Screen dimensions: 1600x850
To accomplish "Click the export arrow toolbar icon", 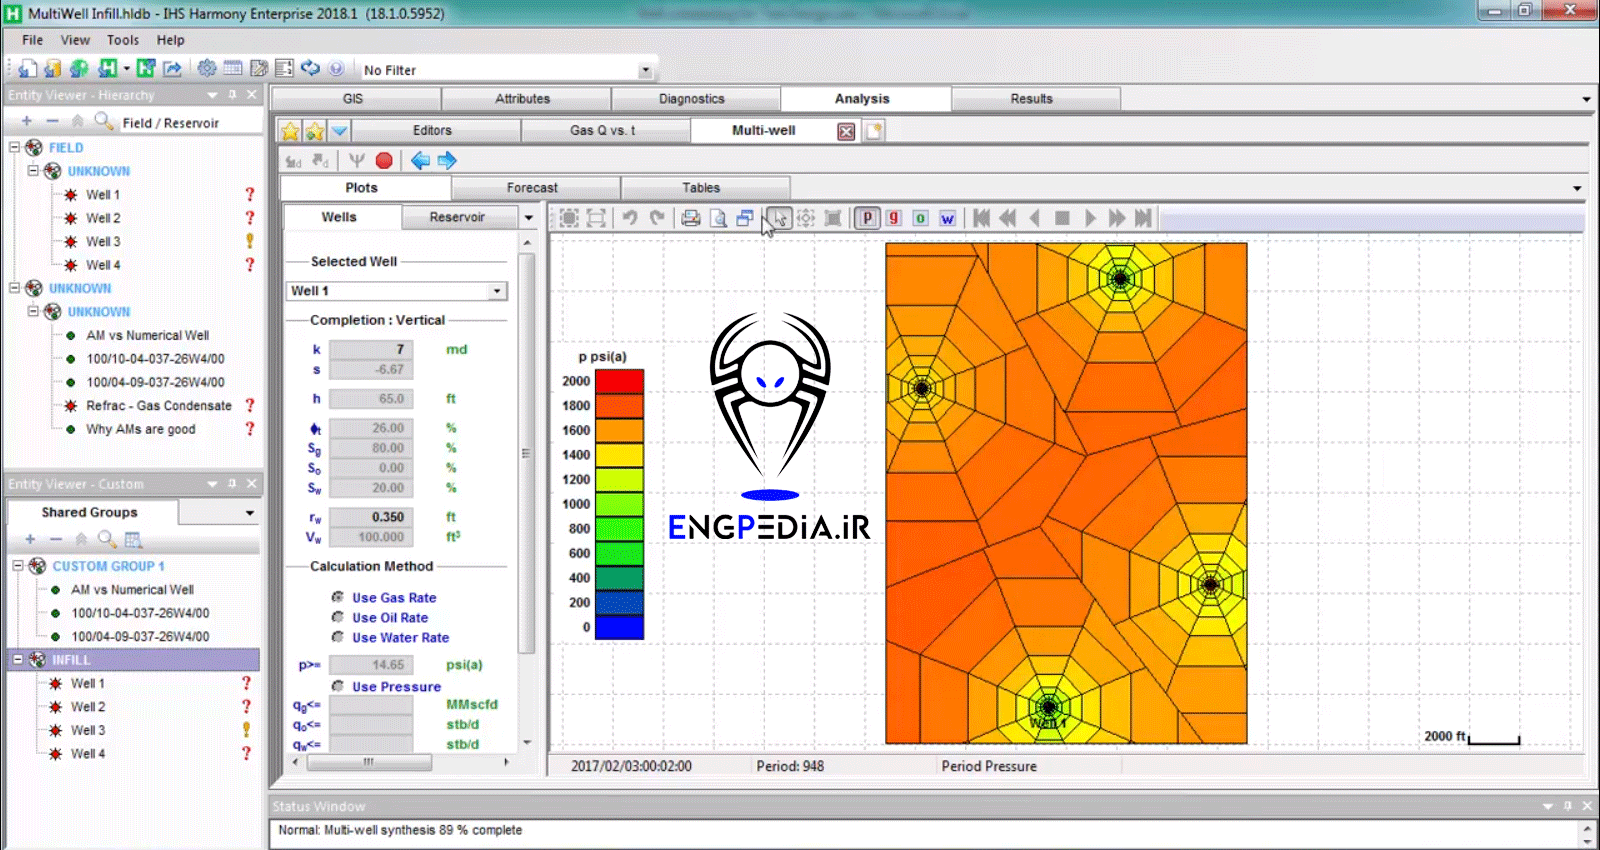I will pos(172,68).
